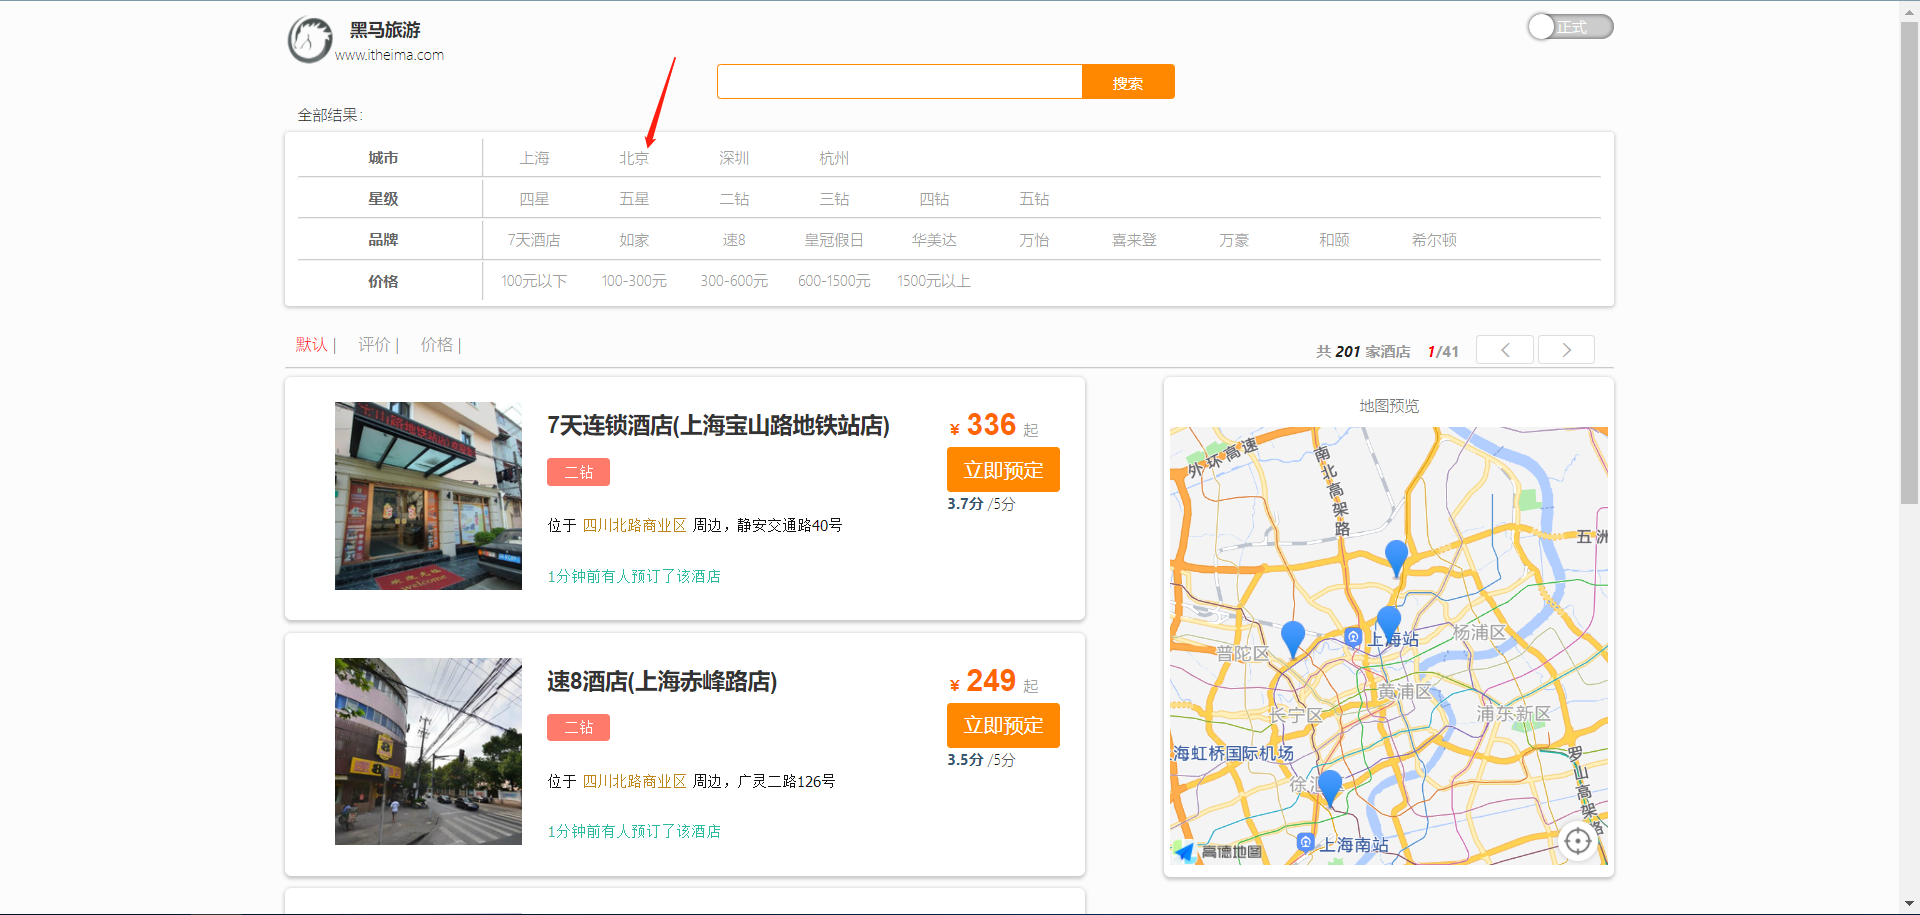Filter brand by 希尔顿
This screenshot has height=915, width=1920.
click(x=1434, y=240)
